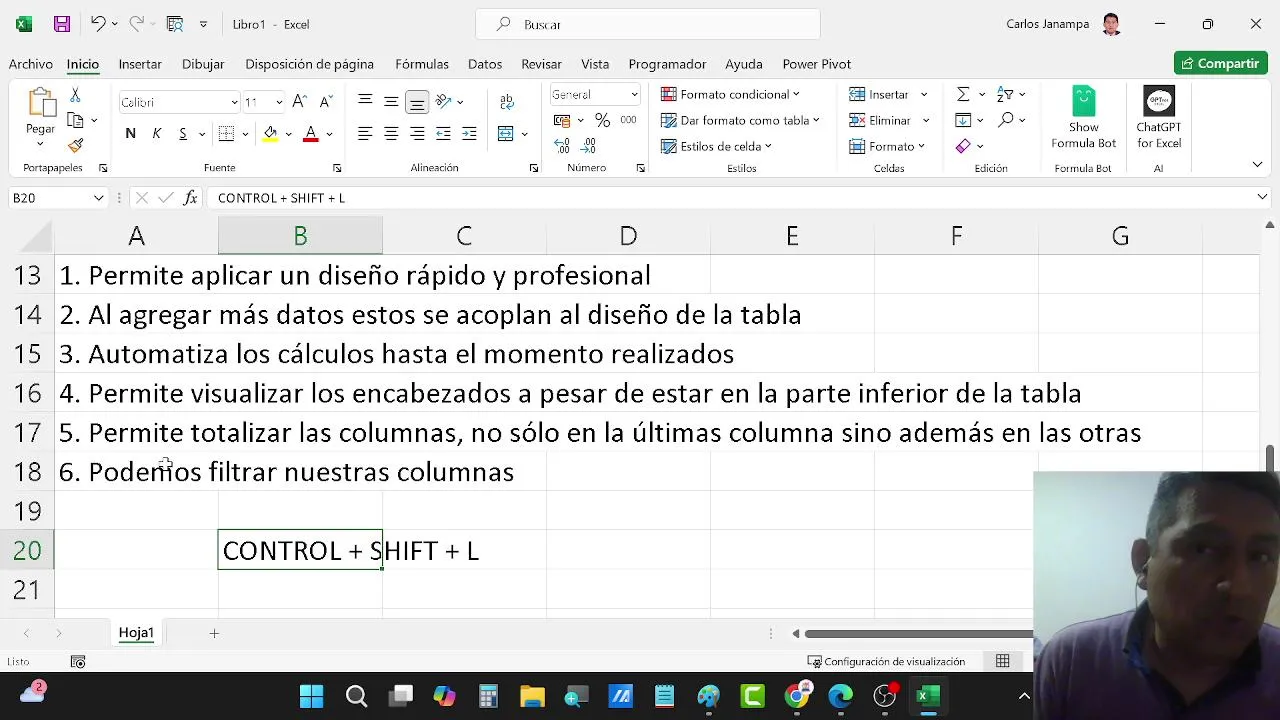Click the merge and center icon
Viewport: 1280px width, 720px height.
[x=505, y=133]
